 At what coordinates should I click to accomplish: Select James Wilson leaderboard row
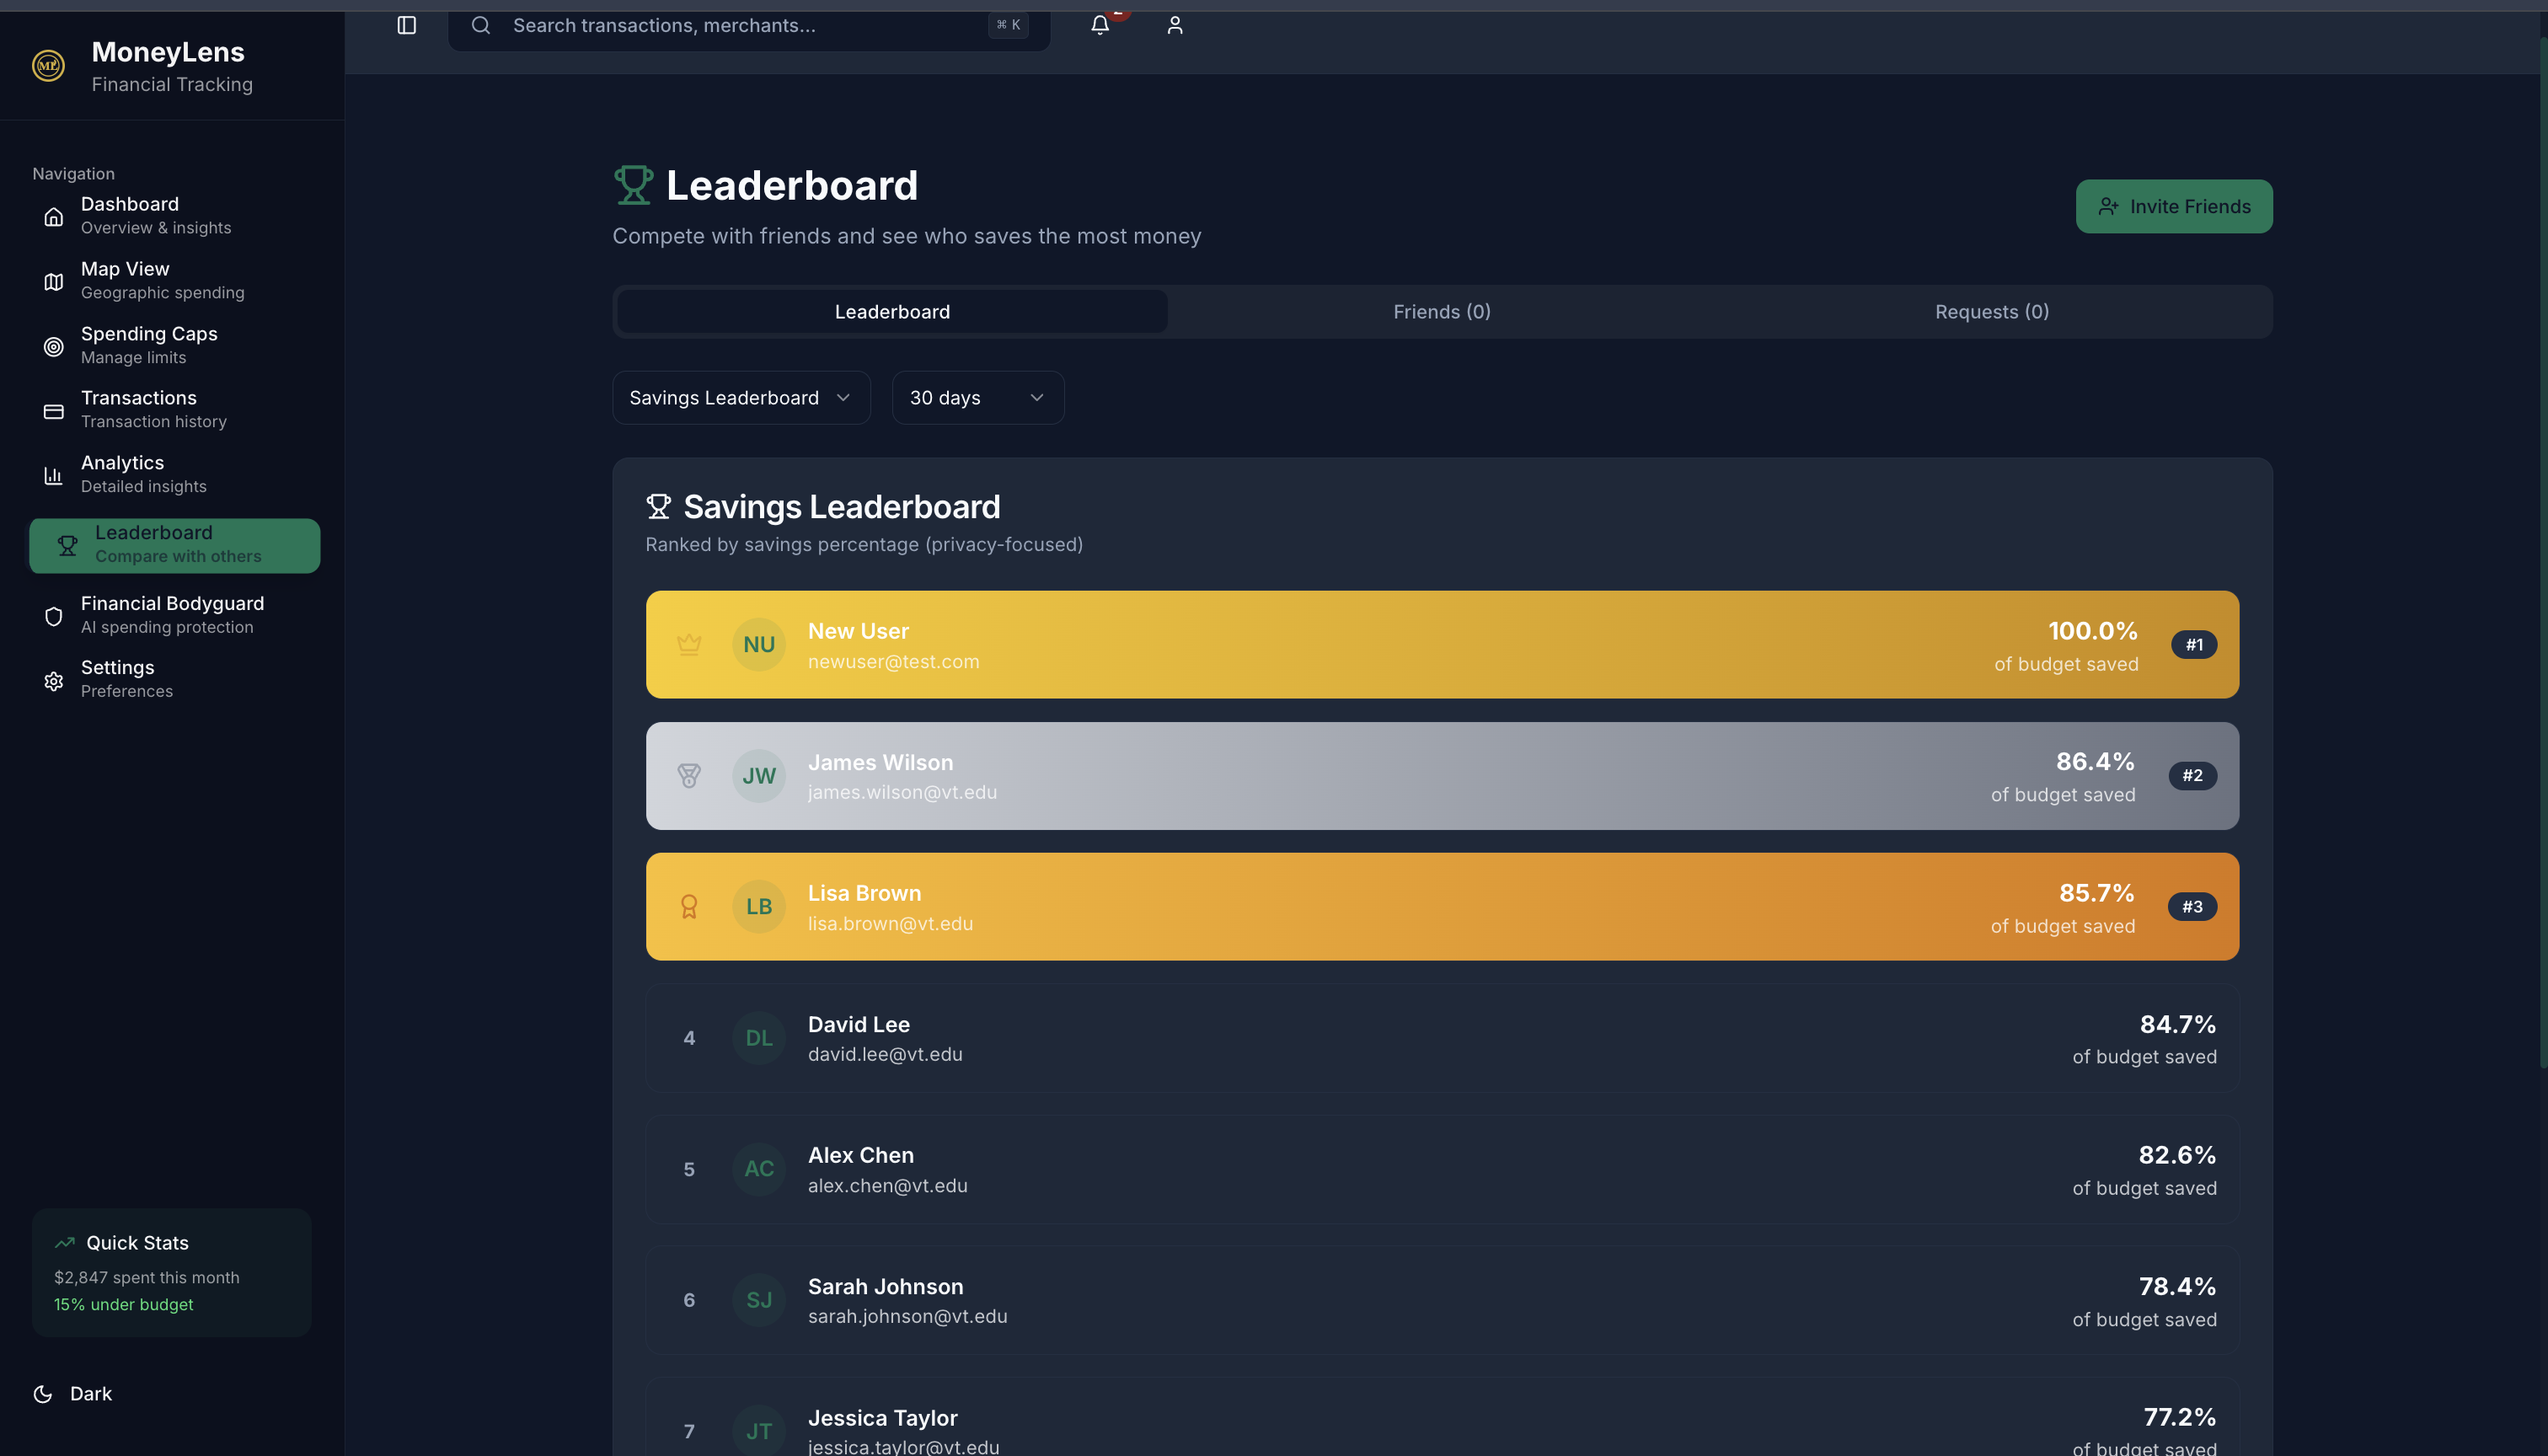1441,776
